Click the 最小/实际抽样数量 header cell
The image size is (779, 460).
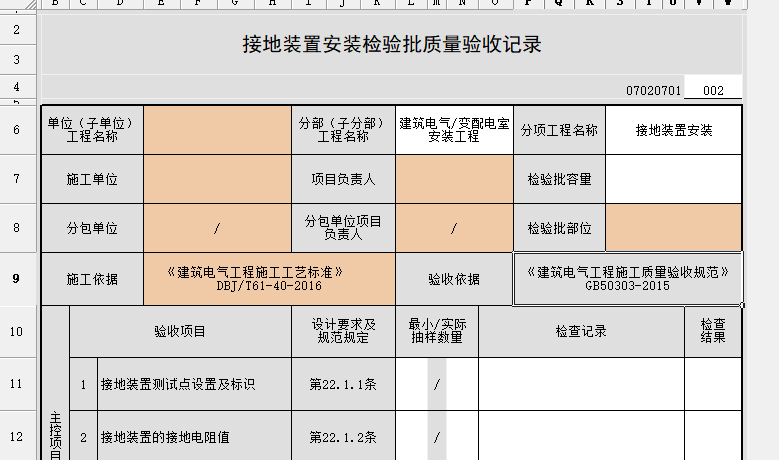click(x=437, y=331)
